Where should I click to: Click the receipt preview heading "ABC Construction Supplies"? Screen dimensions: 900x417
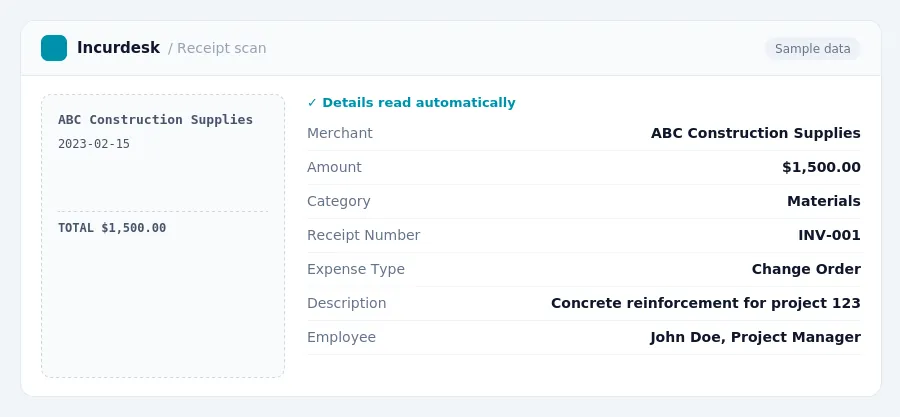coord(156,120)
